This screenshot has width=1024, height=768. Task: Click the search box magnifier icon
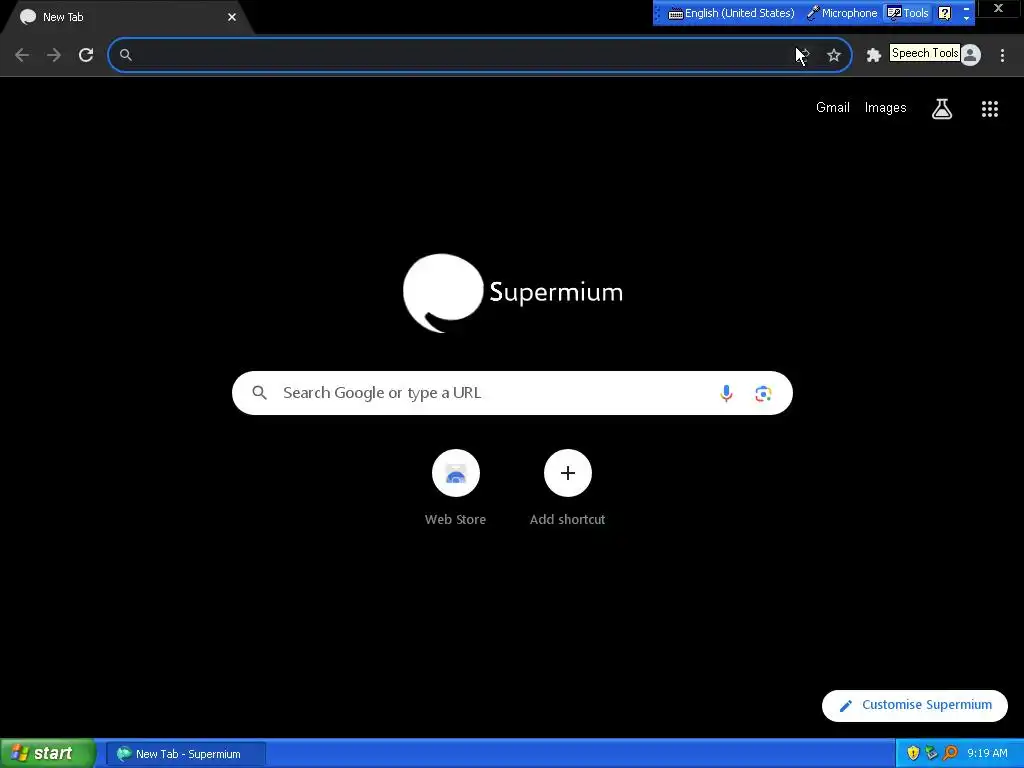[x=260, y=392]
